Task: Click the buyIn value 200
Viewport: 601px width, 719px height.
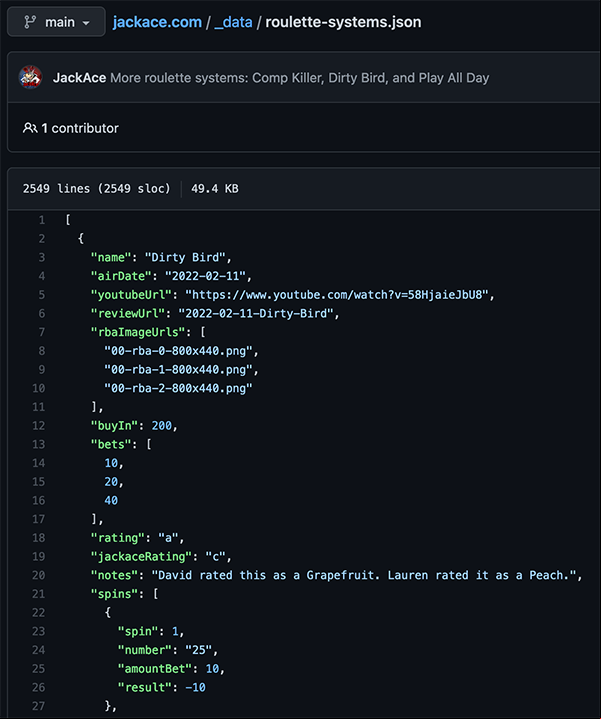Action: coord(162,426)
